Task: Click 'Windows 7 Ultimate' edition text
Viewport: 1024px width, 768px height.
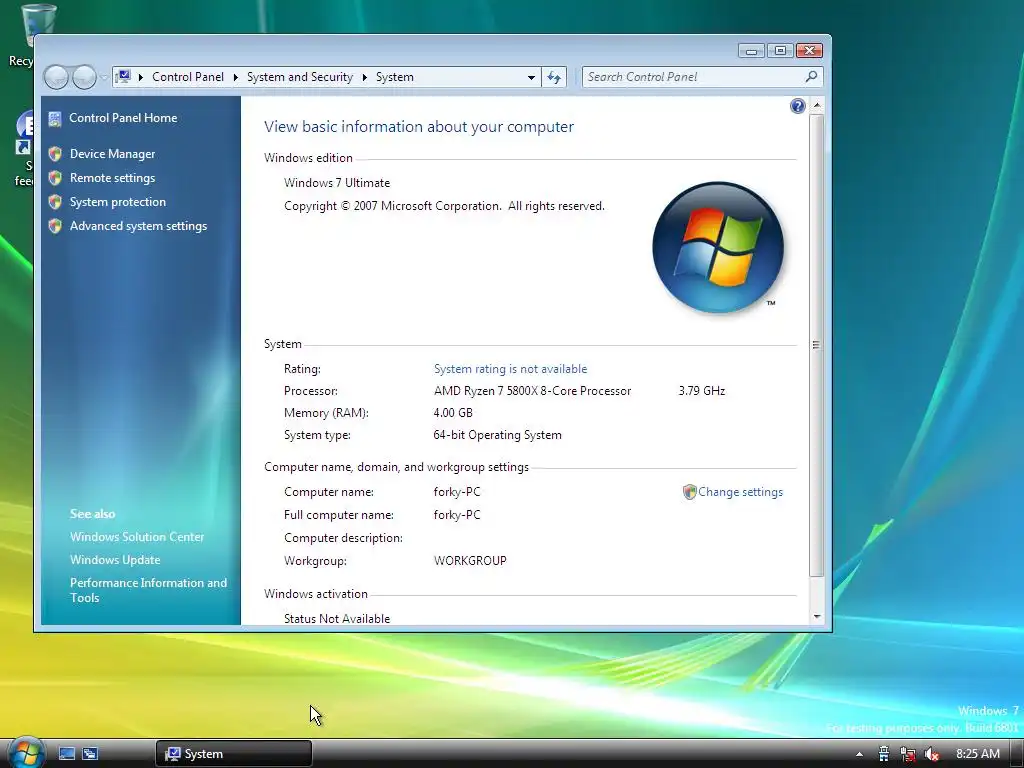Action: pos(337,183)
